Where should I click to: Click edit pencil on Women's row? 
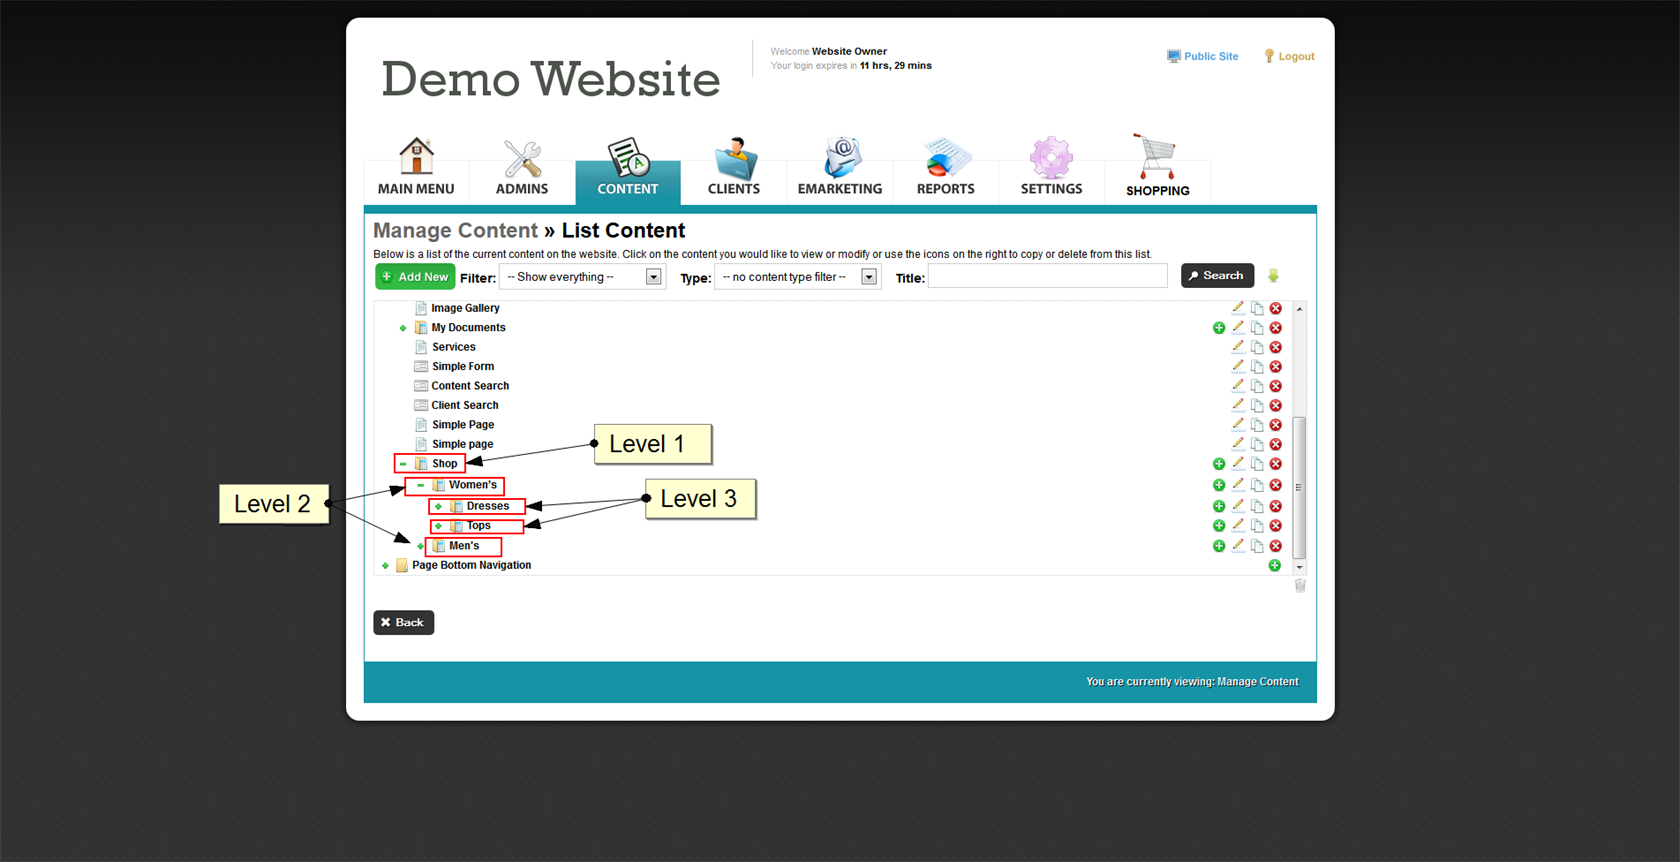click(1238, 485)
